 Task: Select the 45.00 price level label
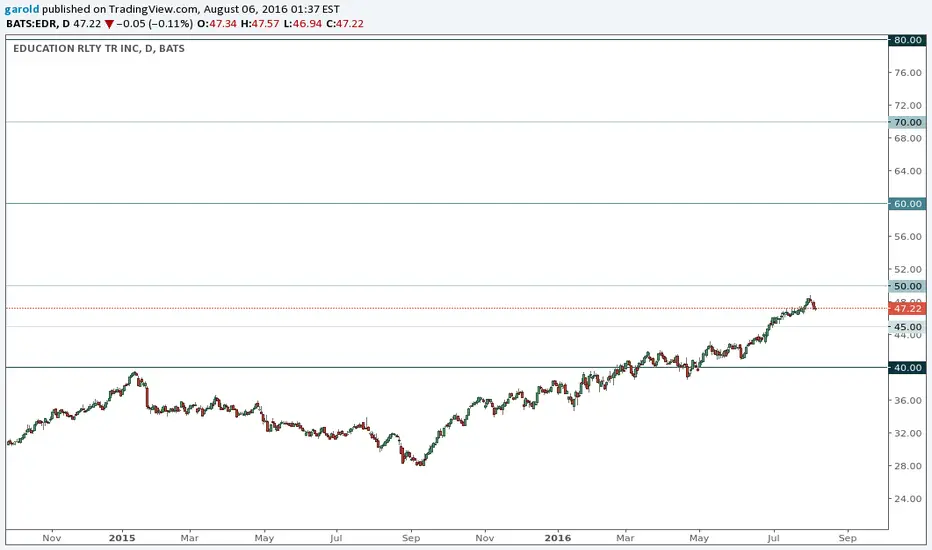click(908, 327)
